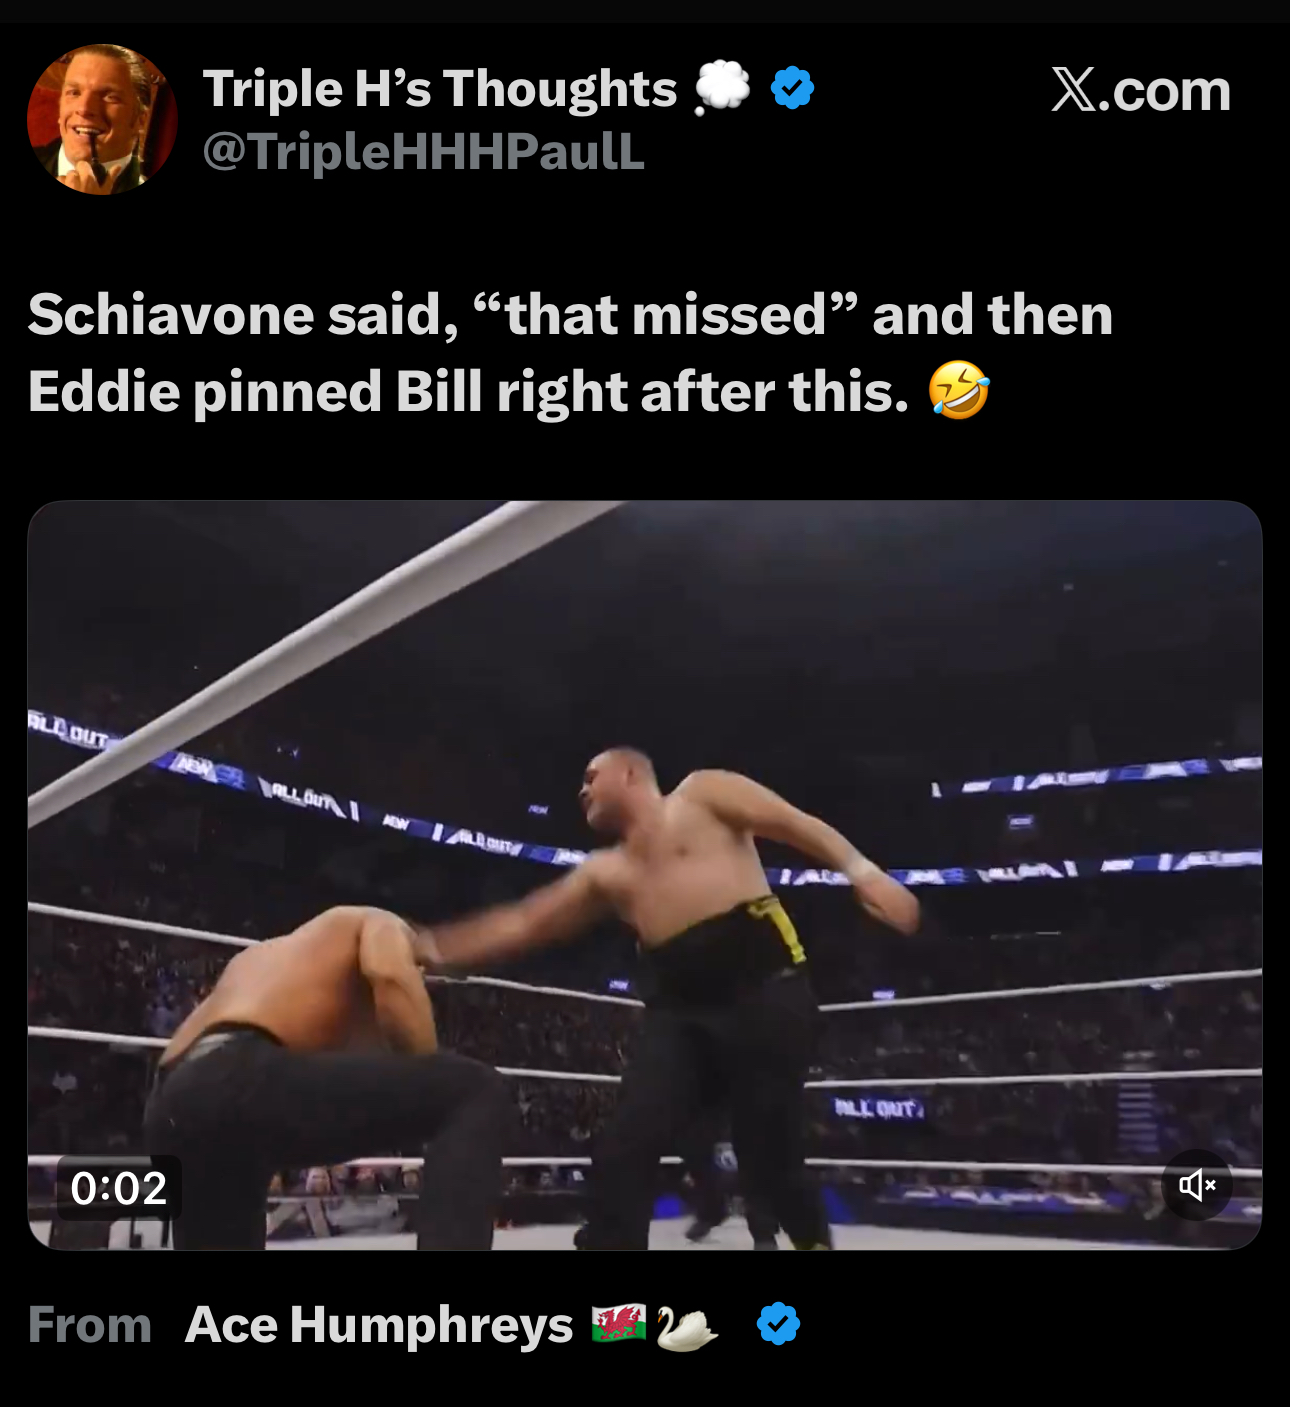Tap the thought bubble emoji in the display name

722,87
